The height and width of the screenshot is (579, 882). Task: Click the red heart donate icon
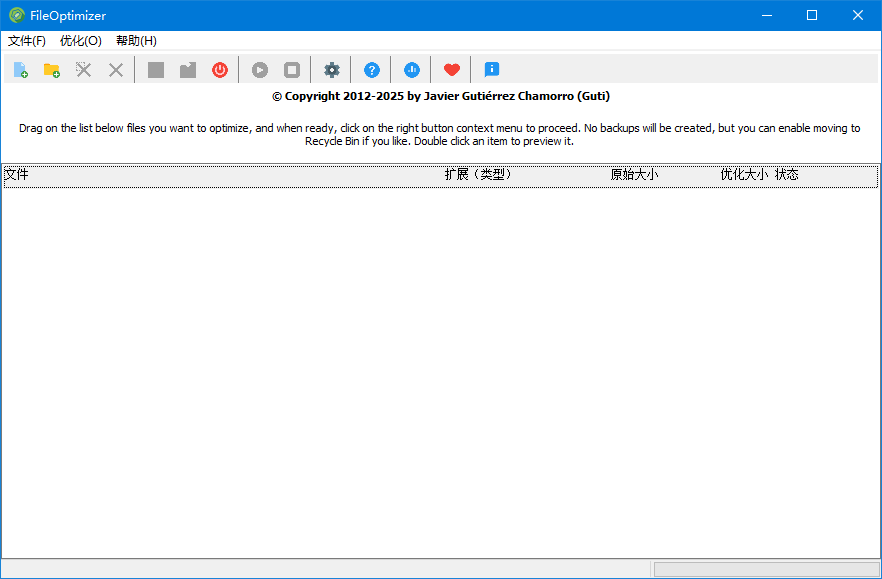pyautogui.click(x=452, y=70)
